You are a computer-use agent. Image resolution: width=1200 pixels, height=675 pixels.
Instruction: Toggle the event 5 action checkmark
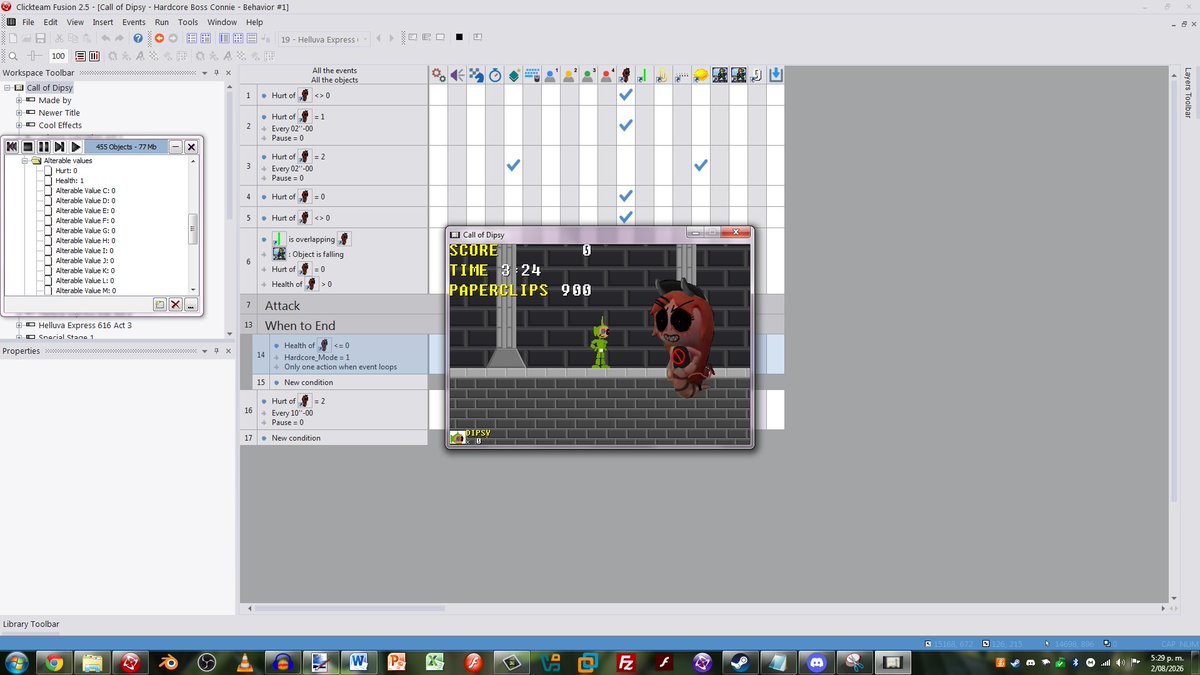[626, 216]
